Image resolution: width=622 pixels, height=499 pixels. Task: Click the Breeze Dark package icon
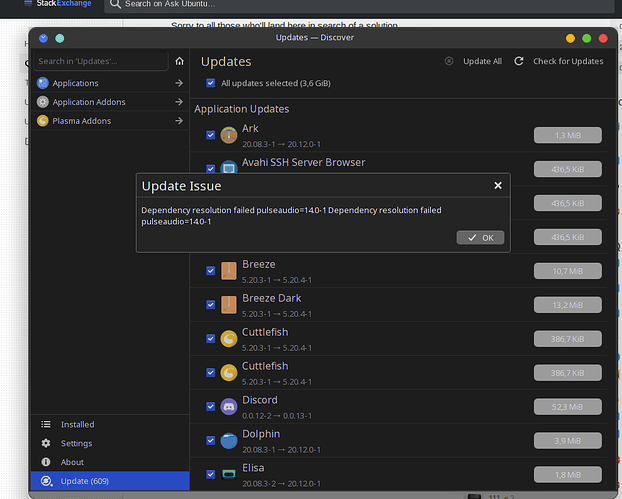228,305
